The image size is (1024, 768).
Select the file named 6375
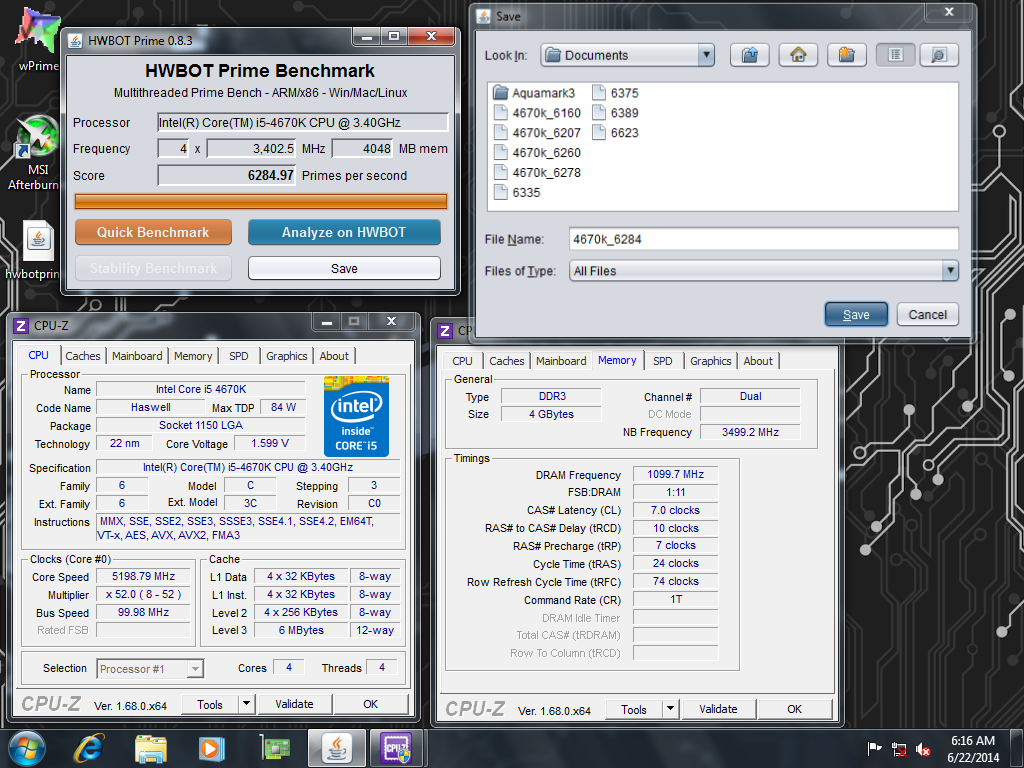[x=615, y=93]
